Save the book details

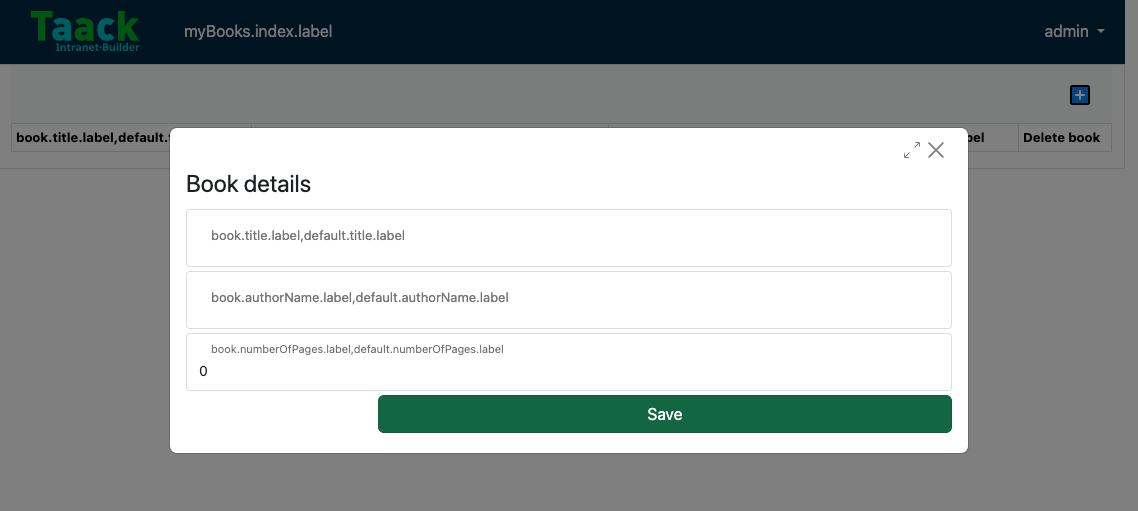click(665, 414)
